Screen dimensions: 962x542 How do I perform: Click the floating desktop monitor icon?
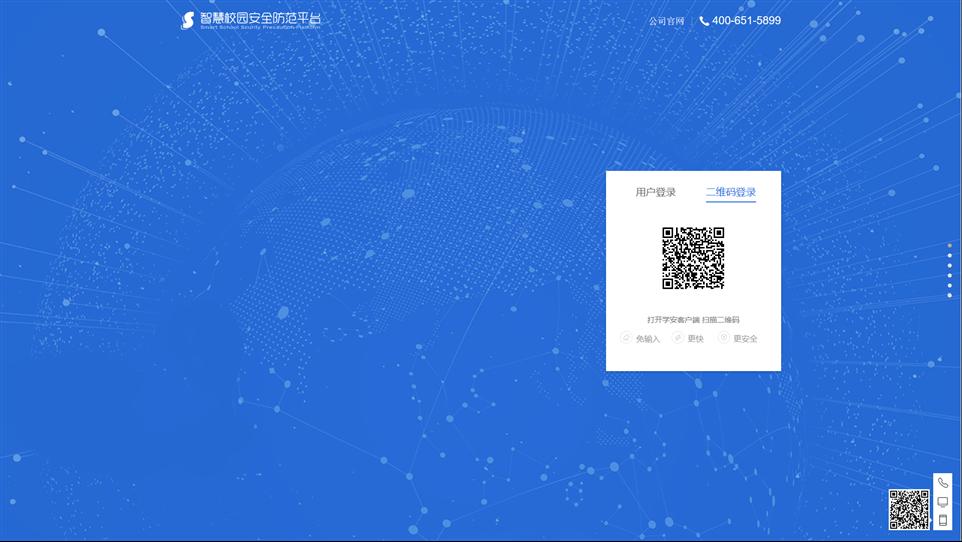(x=943, y=502)
